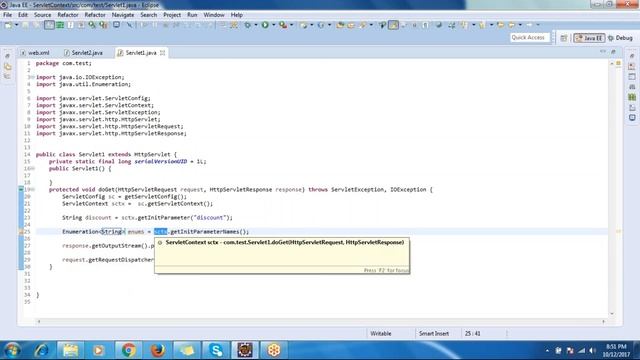Open the Window menu
This screenshot has width=640, height=360.
pos(214,15)
